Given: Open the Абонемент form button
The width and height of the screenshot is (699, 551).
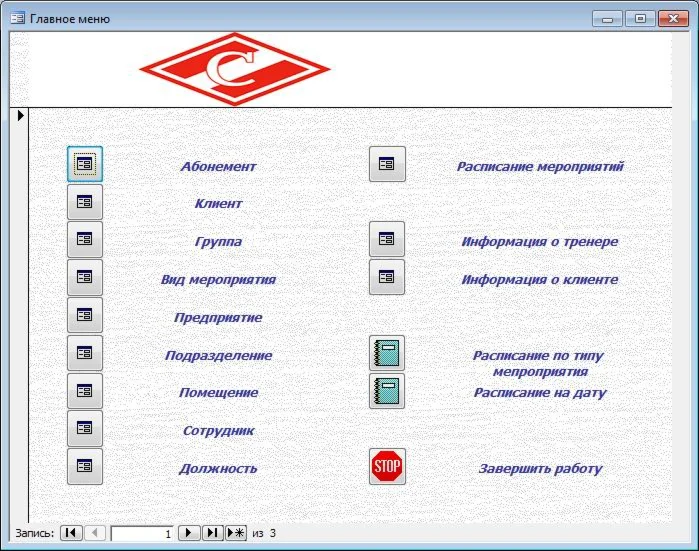Looking at the screenshot, I should [x=85, y=164].
